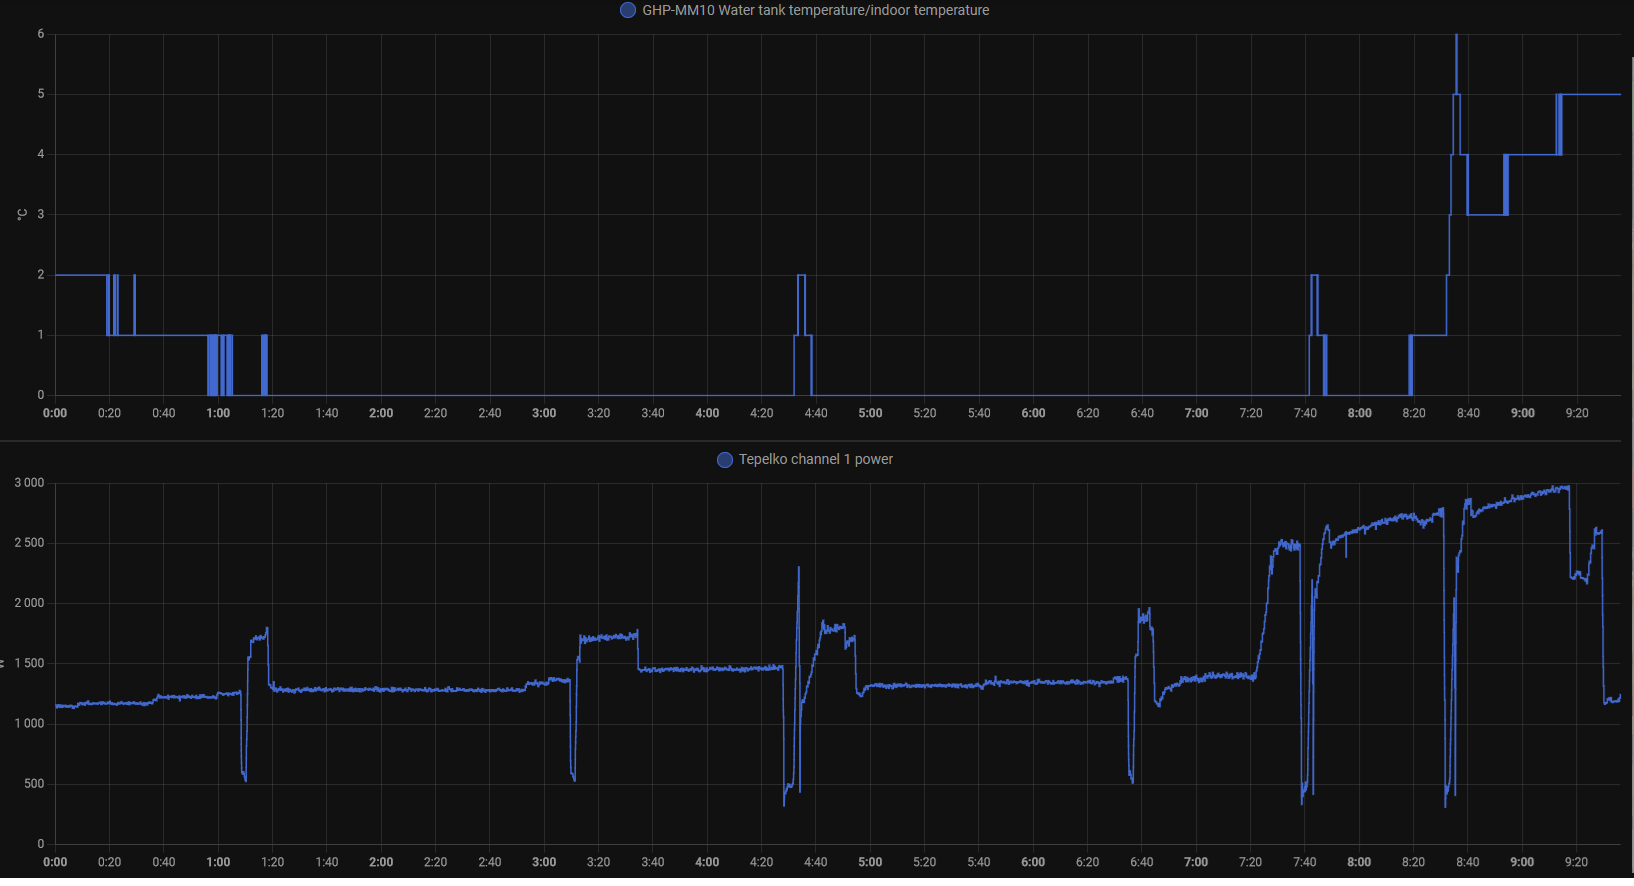The height and width of the screenshot is (886, 1634).
Task: Click the 4:40 time label under the temperature chart
Action: point(816,413)
